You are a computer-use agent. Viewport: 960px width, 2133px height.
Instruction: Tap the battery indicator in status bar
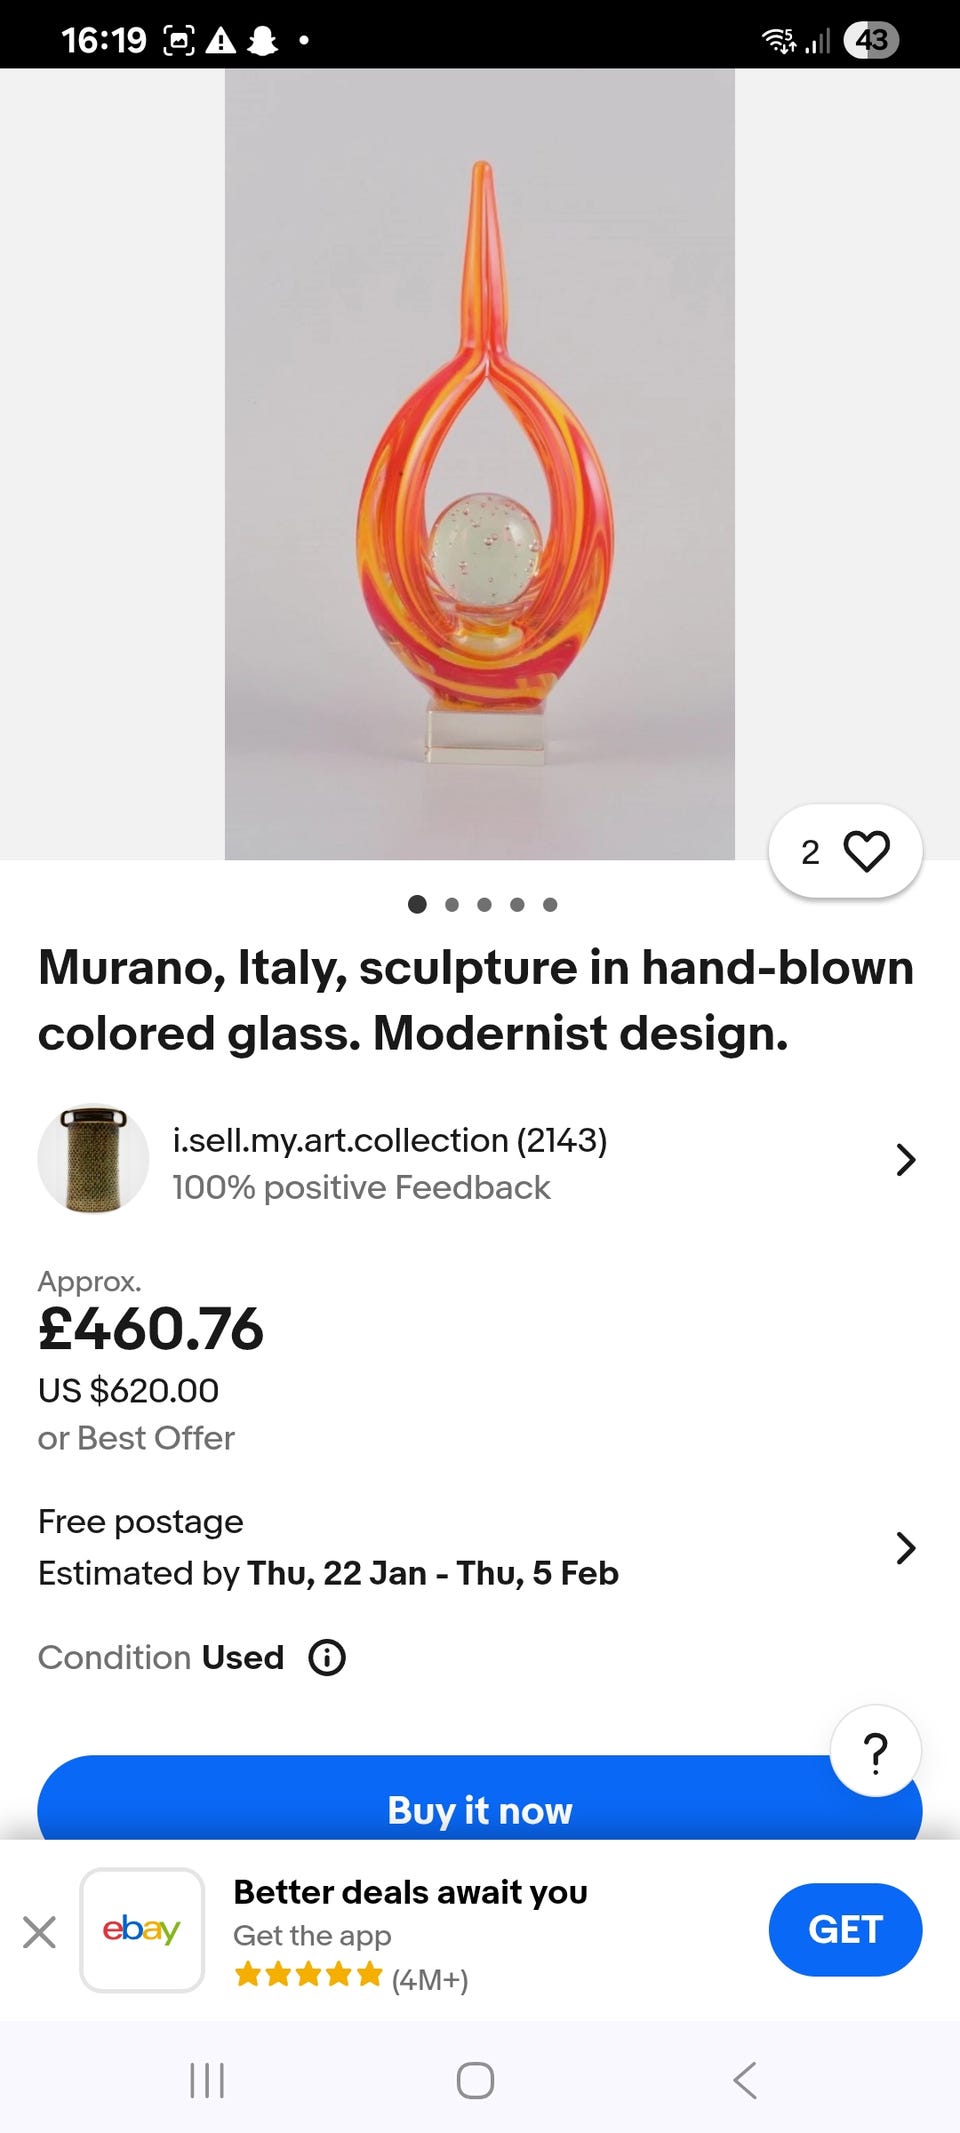[x=871, y=40]
